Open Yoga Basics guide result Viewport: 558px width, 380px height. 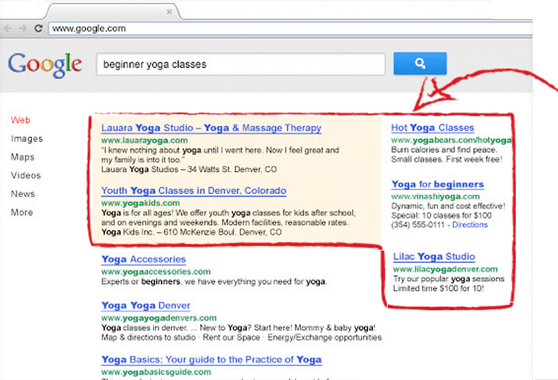click(x=211, y=360)
